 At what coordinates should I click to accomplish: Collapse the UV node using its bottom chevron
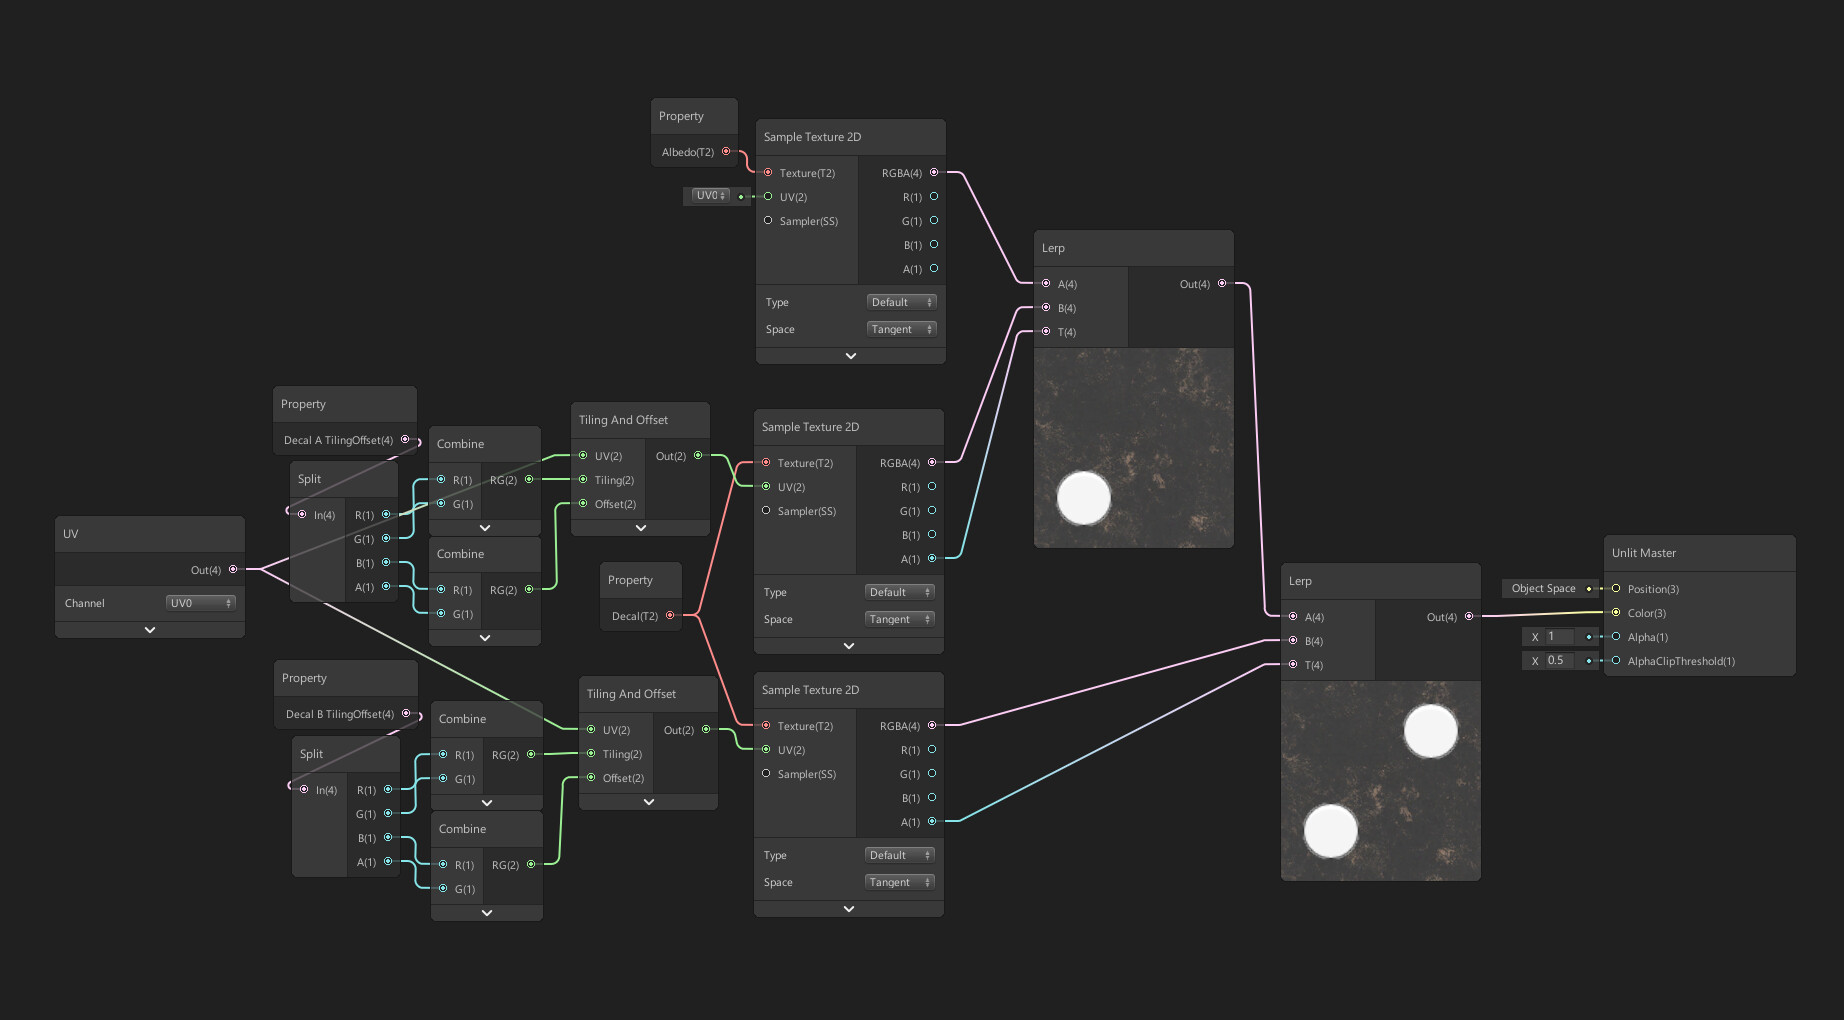(149, 629)
